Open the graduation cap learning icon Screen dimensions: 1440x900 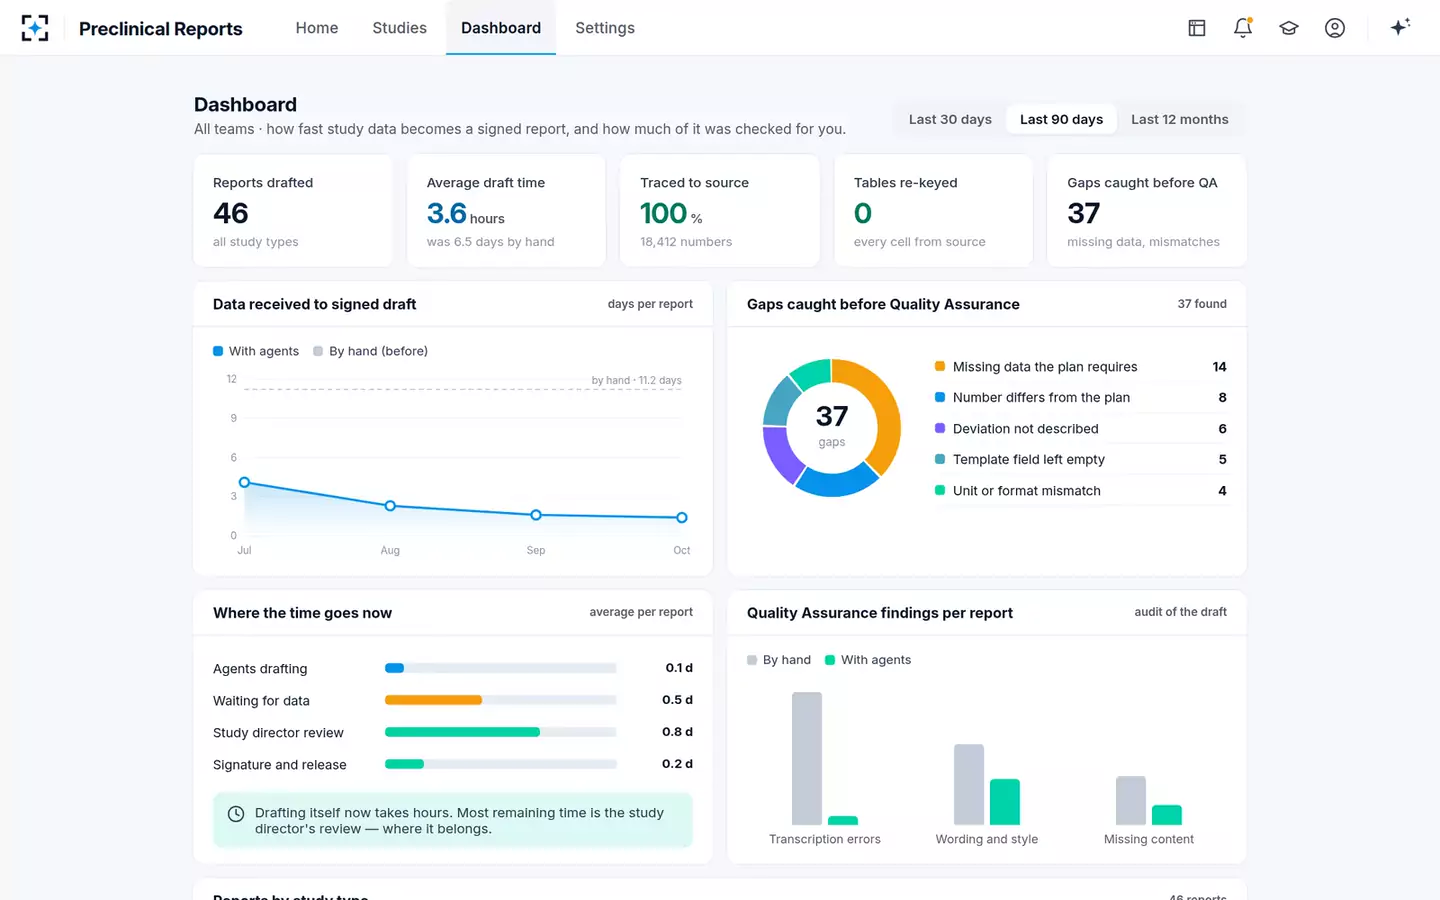tap(1289, 28)
